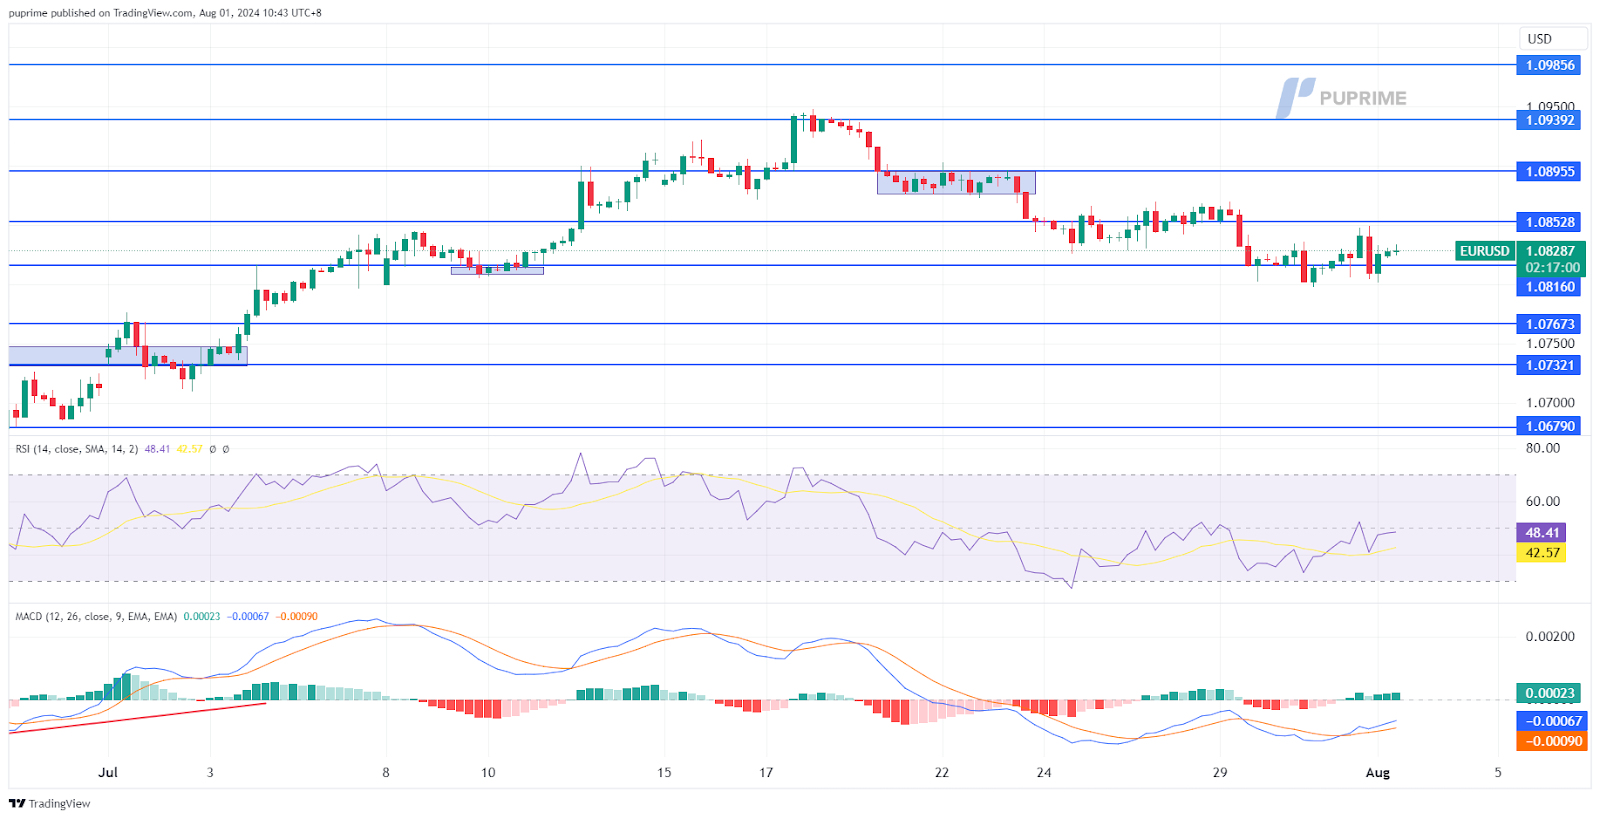This screenshot has width=1600, height=819.
Task: Click the current price 1.08287 label
Action: tap(1551, 251)
